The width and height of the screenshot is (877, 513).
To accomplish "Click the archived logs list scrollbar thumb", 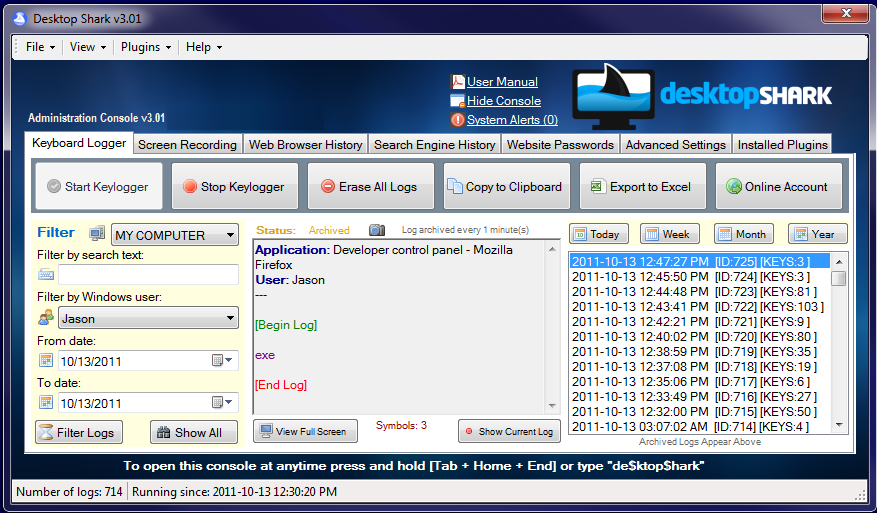I will pos(838,278).
